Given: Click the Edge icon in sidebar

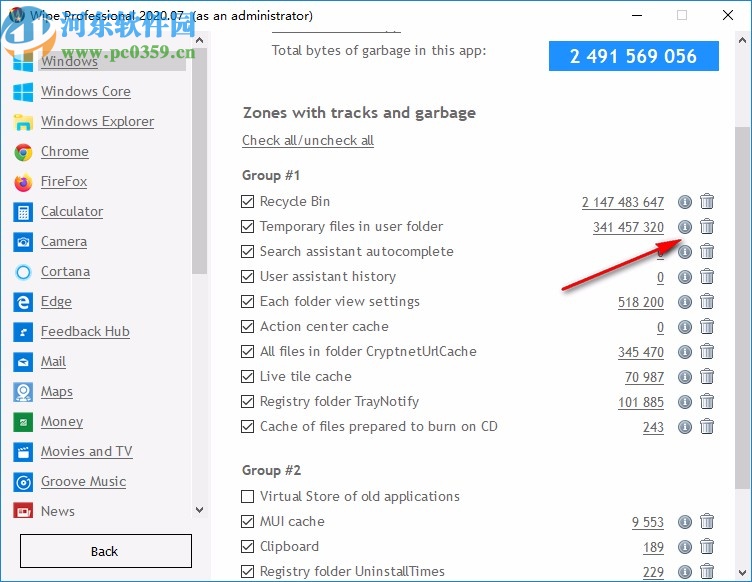Looking at the screenshot, I should coord(23,303).
